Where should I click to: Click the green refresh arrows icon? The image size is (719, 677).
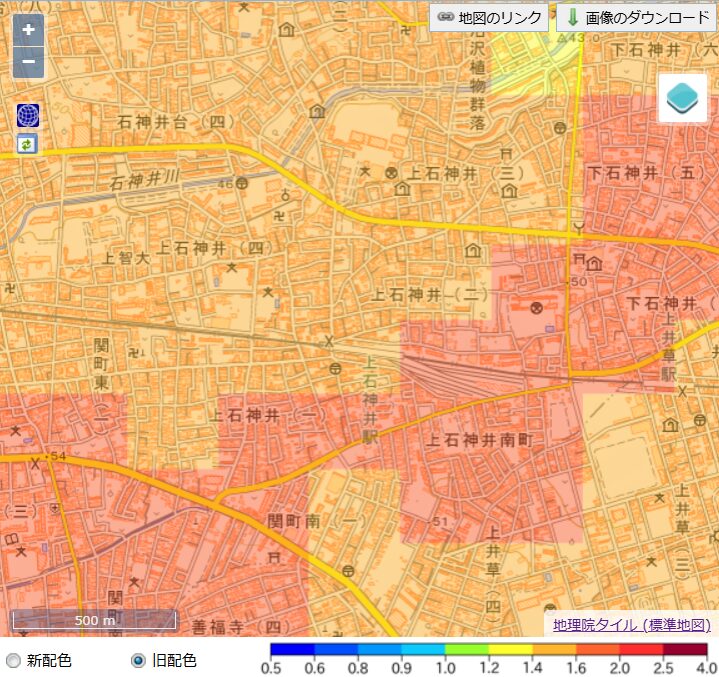pyautogui.click(x=27, y=144)
